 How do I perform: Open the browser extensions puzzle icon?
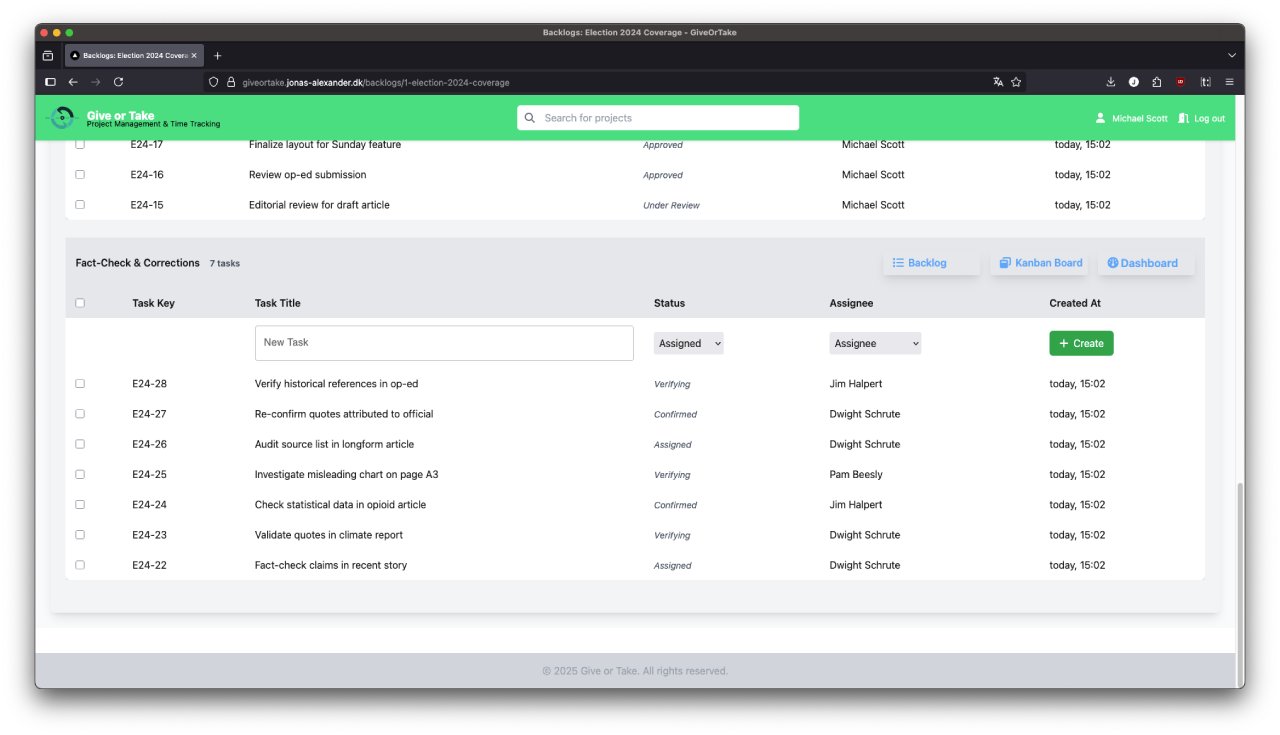click(x=1157, y=82)
